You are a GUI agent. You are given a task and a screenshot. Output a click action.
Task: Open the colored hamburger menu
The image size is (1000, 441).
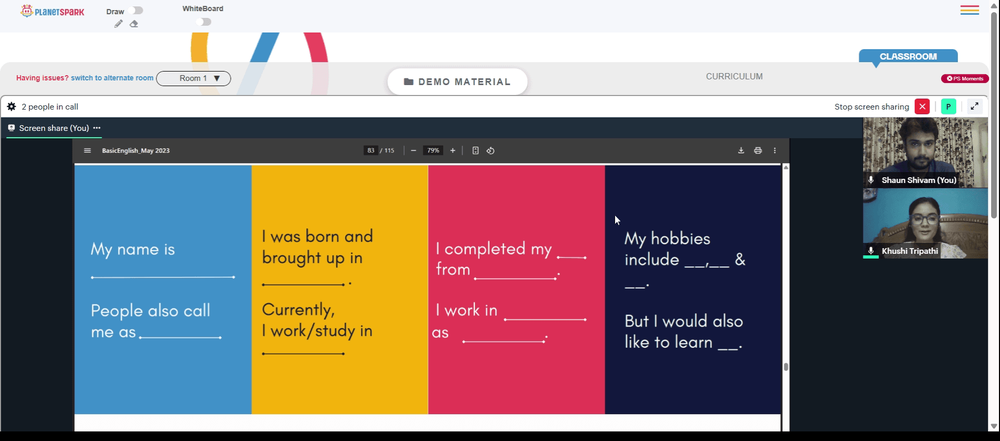pos(969,10)
